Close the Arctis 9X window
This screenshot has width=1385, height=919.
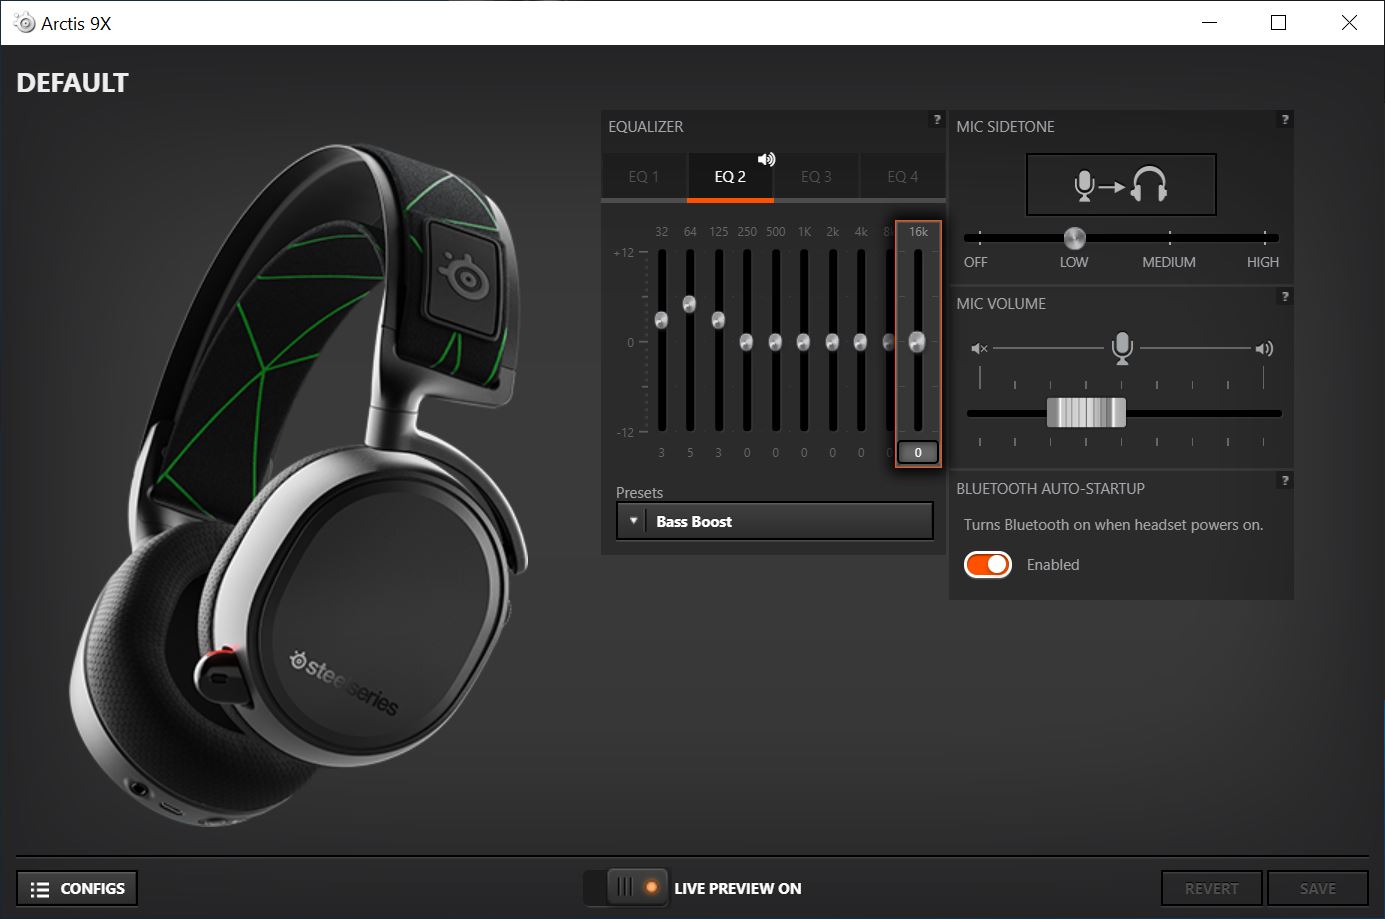1349,22
